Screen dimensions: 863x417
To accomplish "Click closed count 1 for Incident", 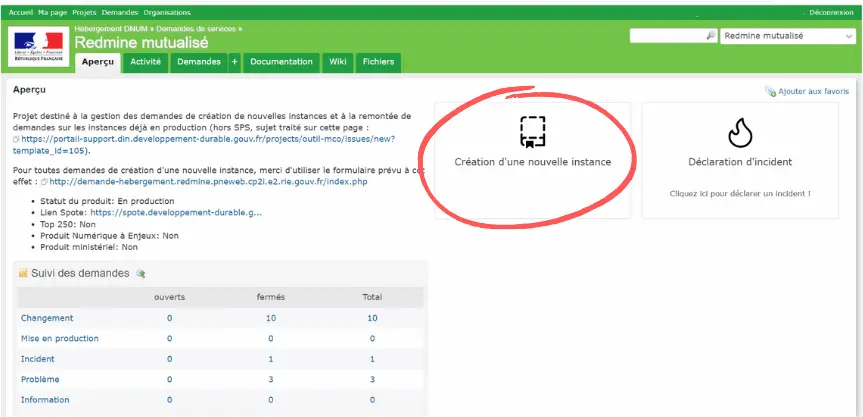I will [271, 359].
